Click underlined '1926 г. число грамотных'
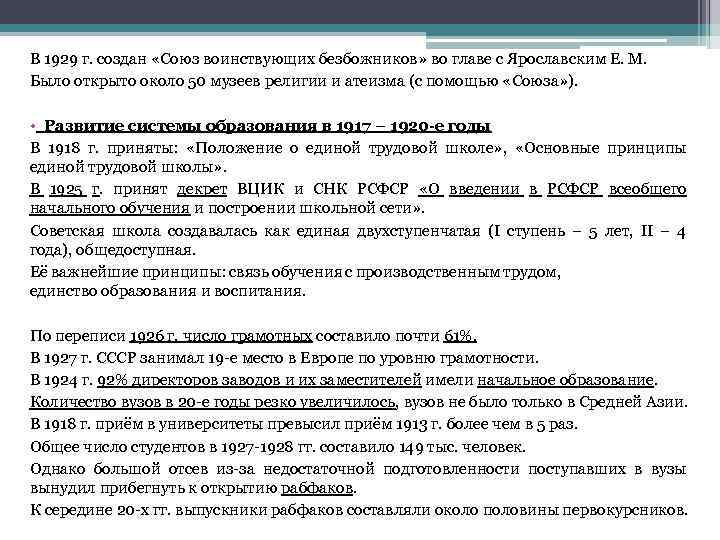Screen dimensions: 720x540 [221, 337]
